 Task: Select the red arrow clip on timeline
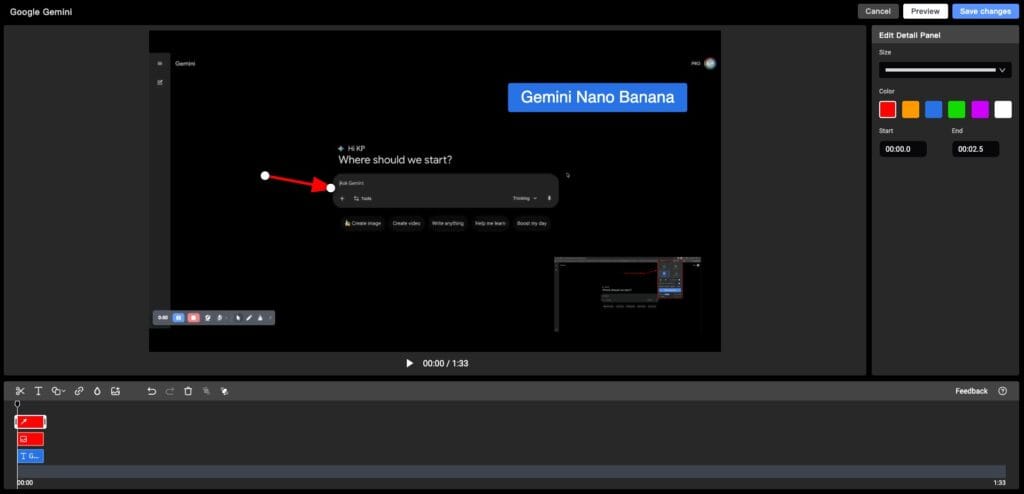30,422
